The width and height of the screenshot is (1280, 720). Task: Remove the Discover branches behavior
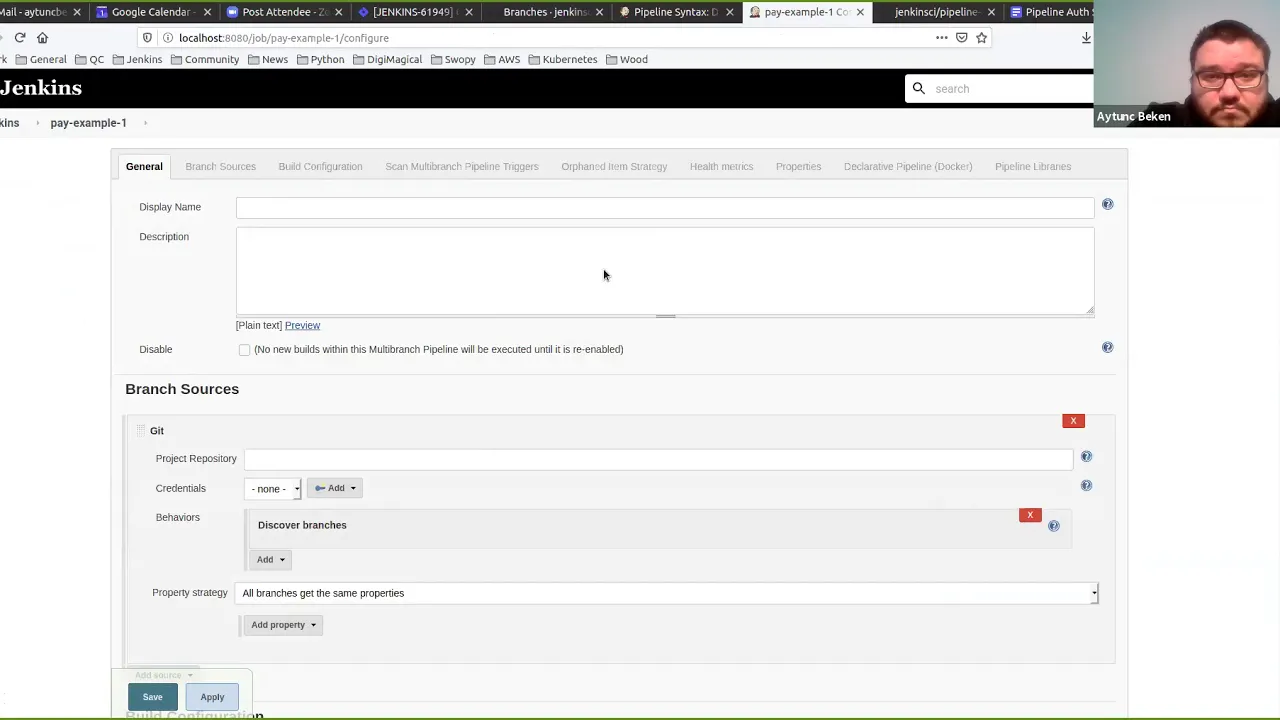click(1030, 515)
